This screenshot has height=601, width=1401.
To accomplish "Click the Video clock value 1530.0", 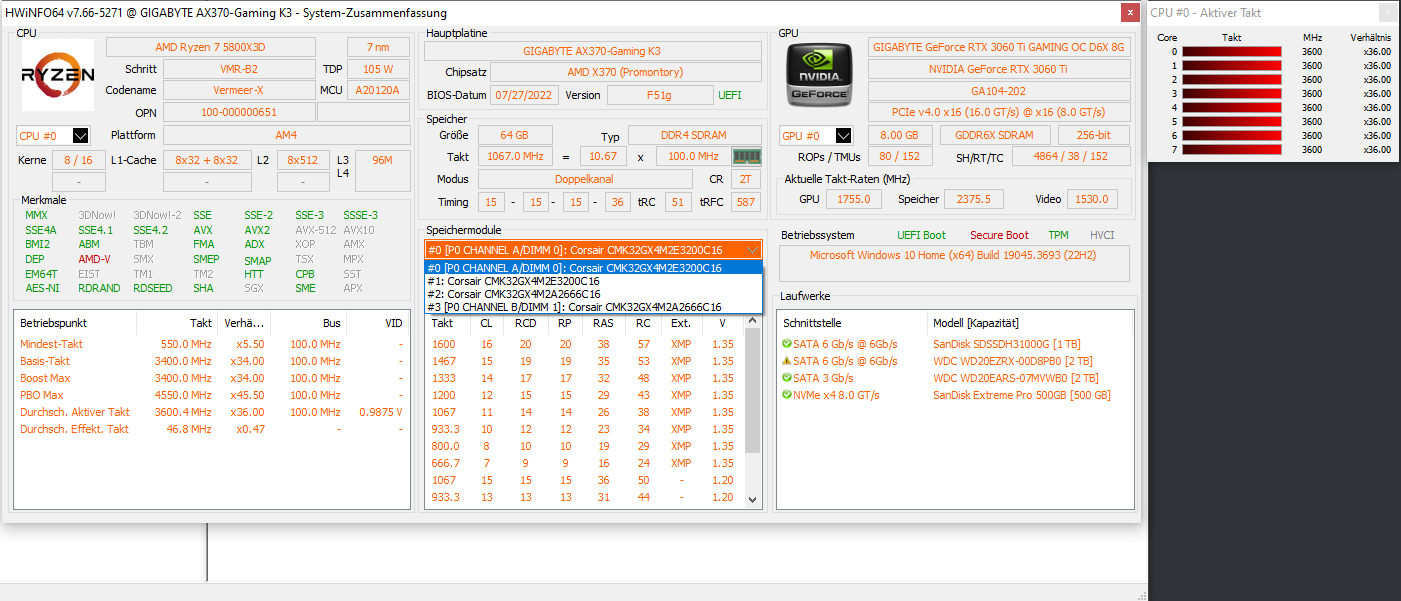I will coord(1092,199).
